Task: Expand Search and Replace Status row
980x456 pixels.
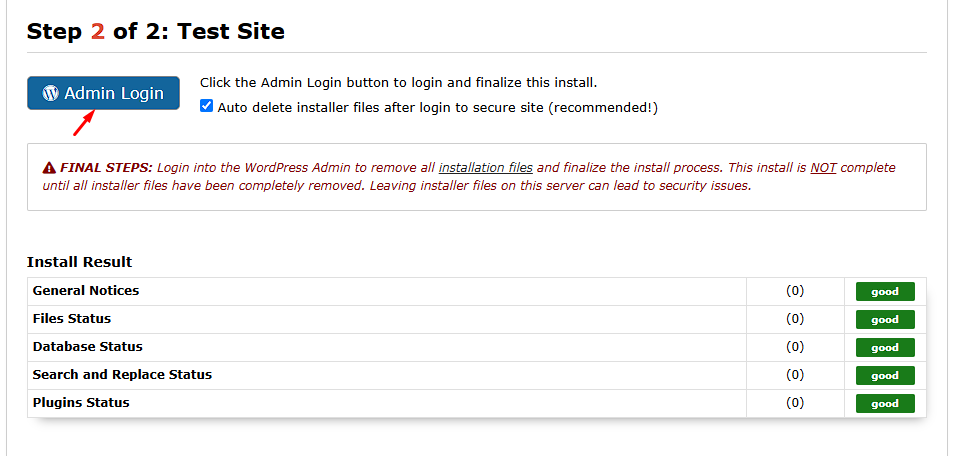Action: [x=122, y=375]
